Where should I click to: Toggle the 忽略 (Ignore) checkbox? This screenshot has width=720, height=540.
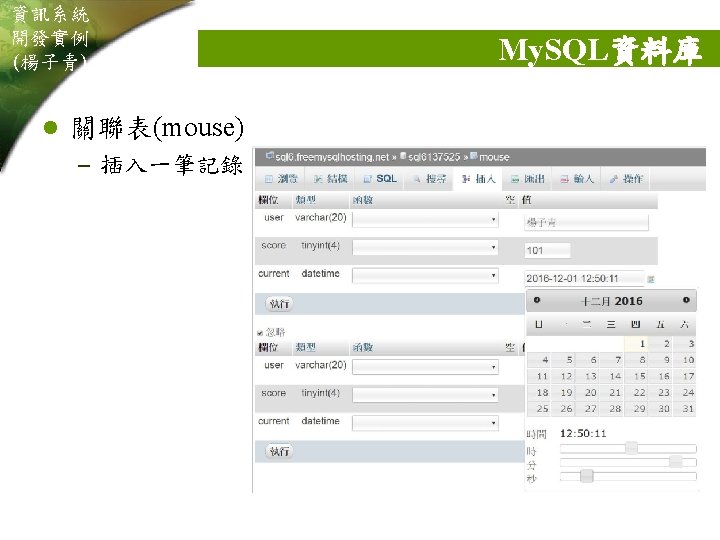260,333
